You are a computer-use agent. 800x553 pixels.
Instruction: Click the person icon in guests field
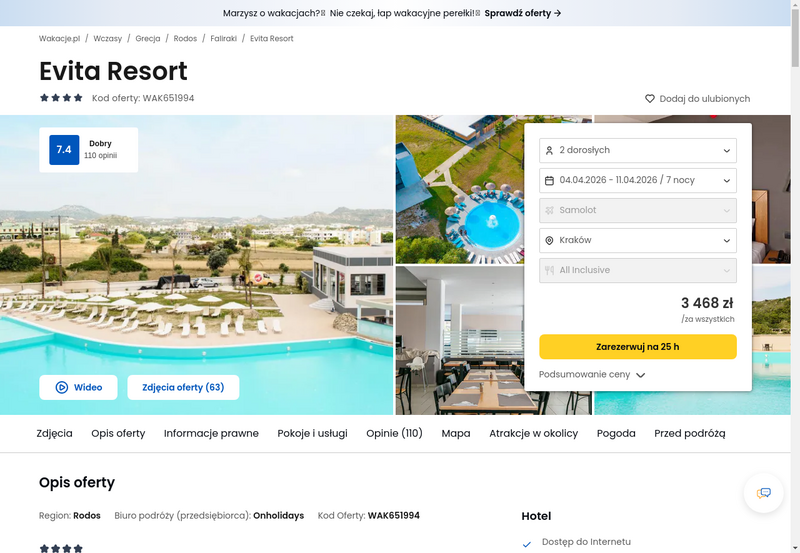point(549,150)
